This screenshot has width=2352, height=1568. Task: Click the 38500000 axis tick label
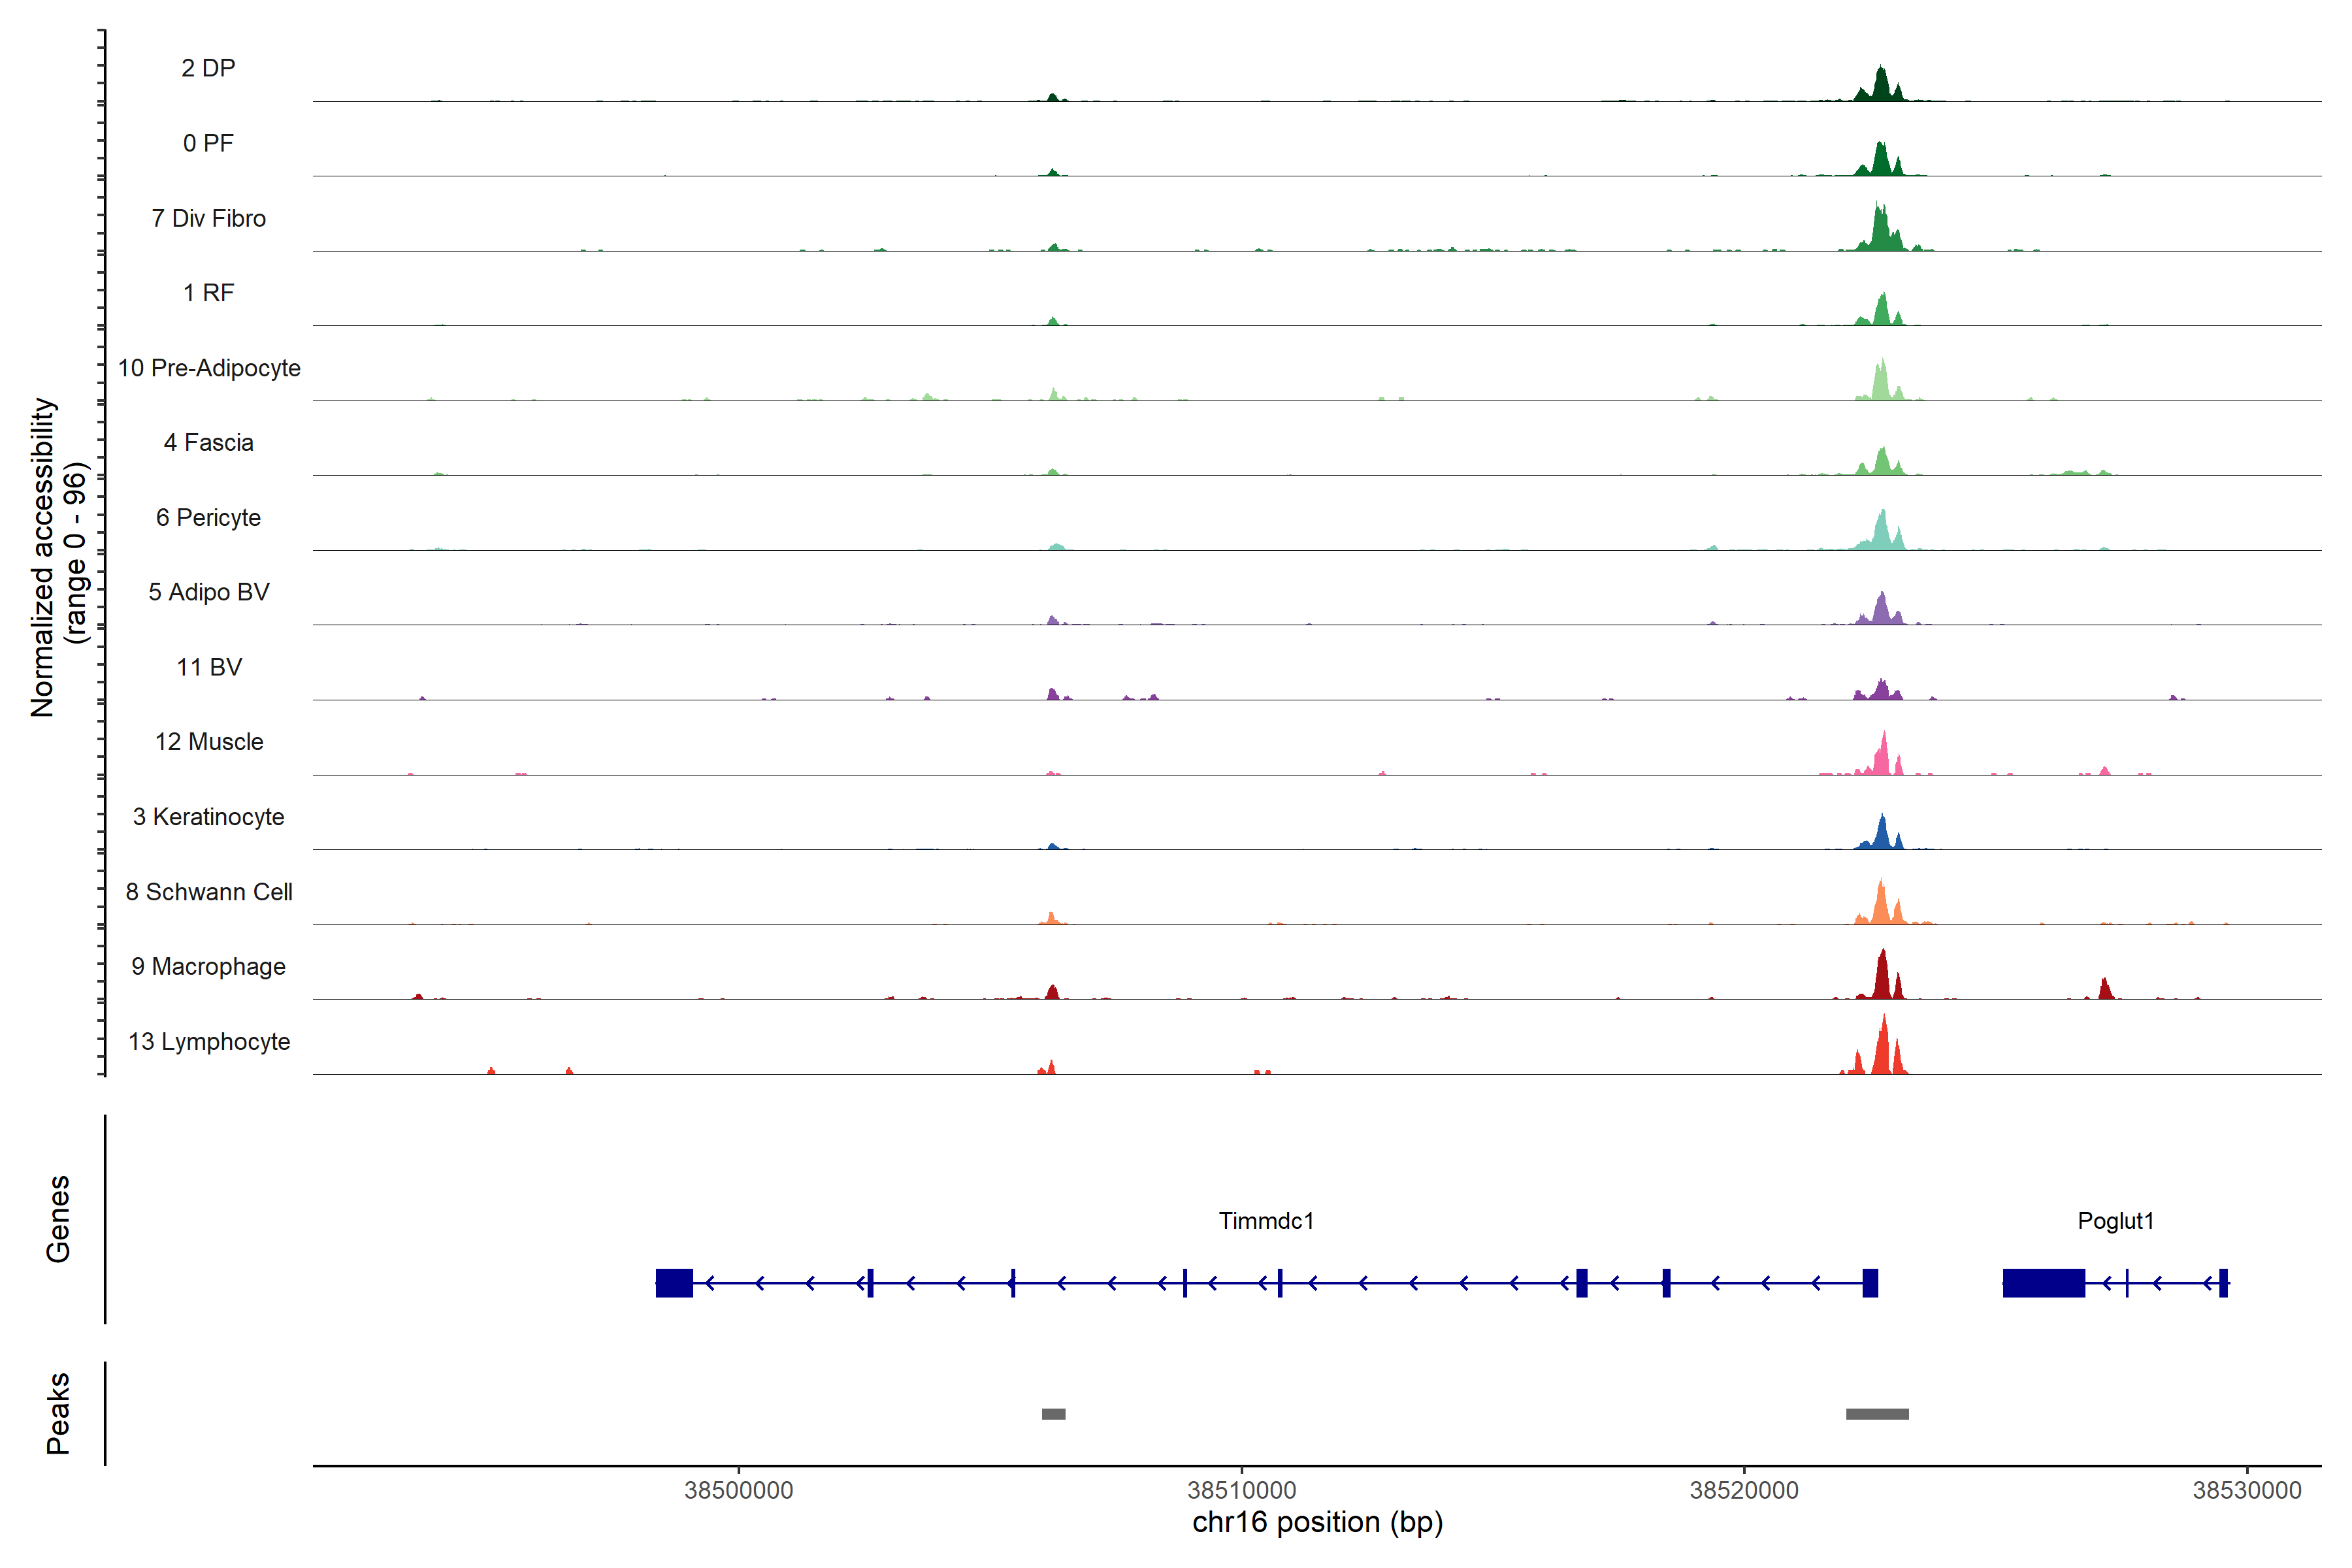(x=738, y=1490)
